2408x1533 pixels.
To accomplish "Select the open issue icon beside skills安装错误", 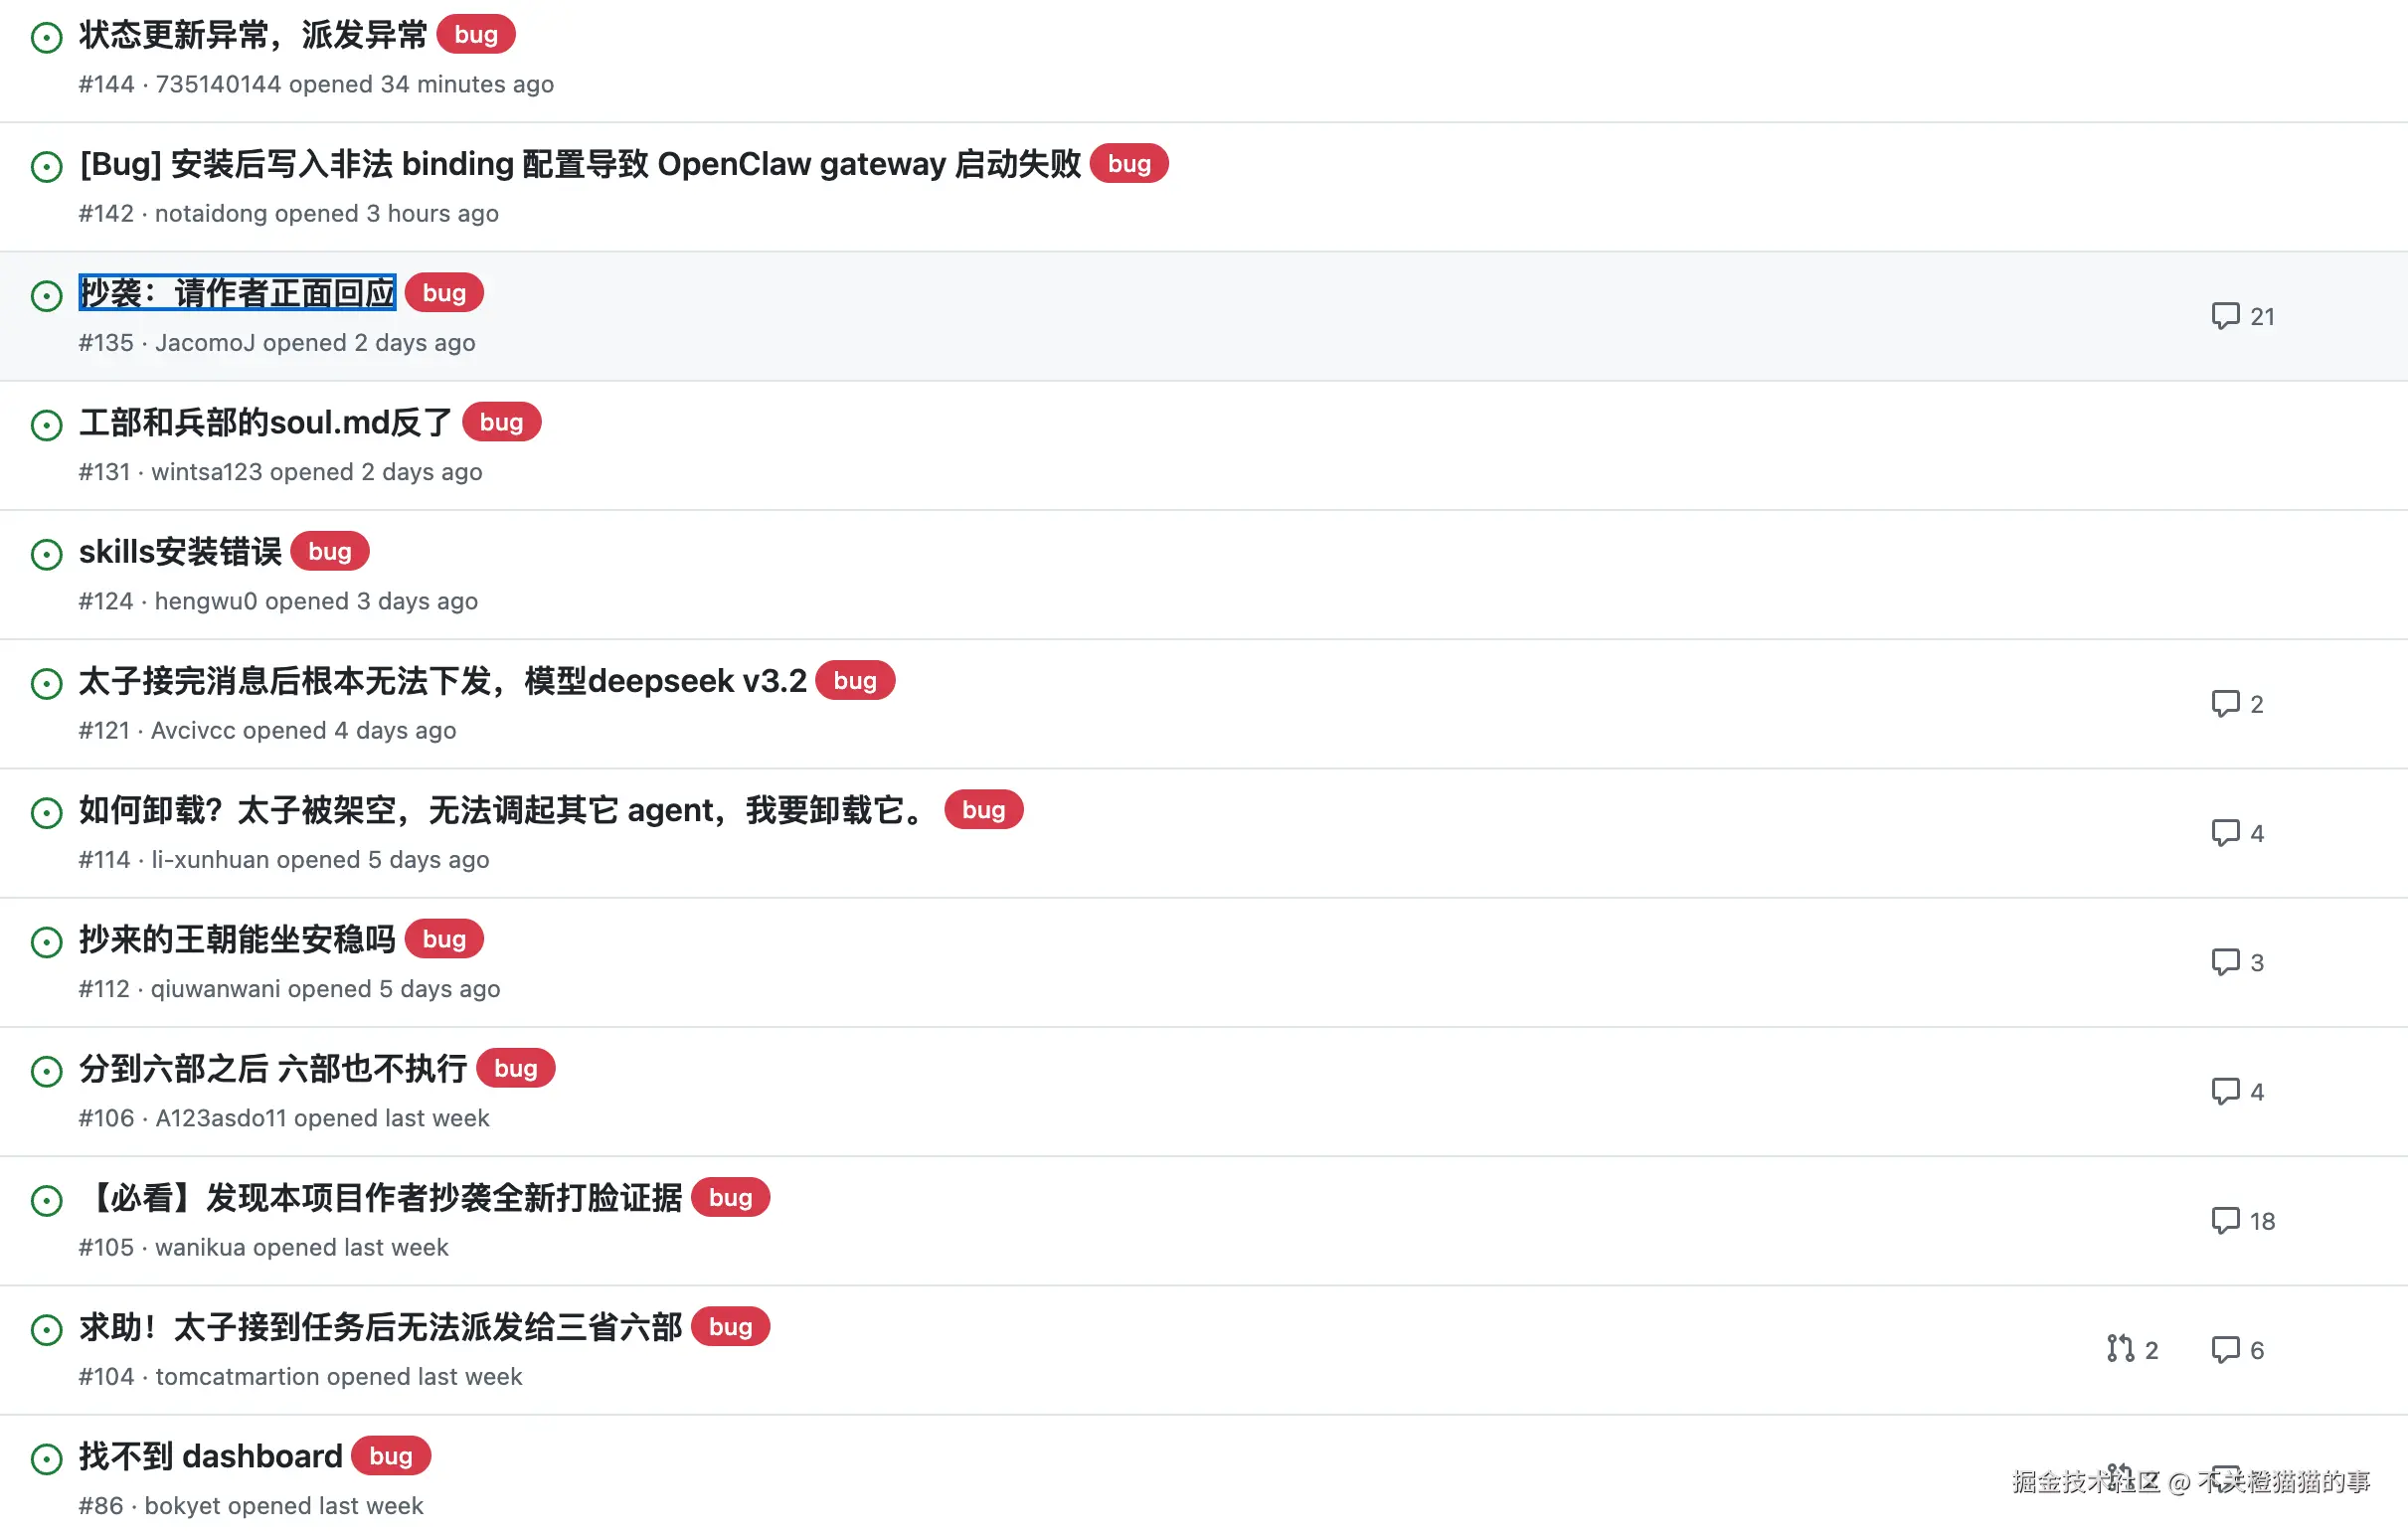I will point(47,554).
